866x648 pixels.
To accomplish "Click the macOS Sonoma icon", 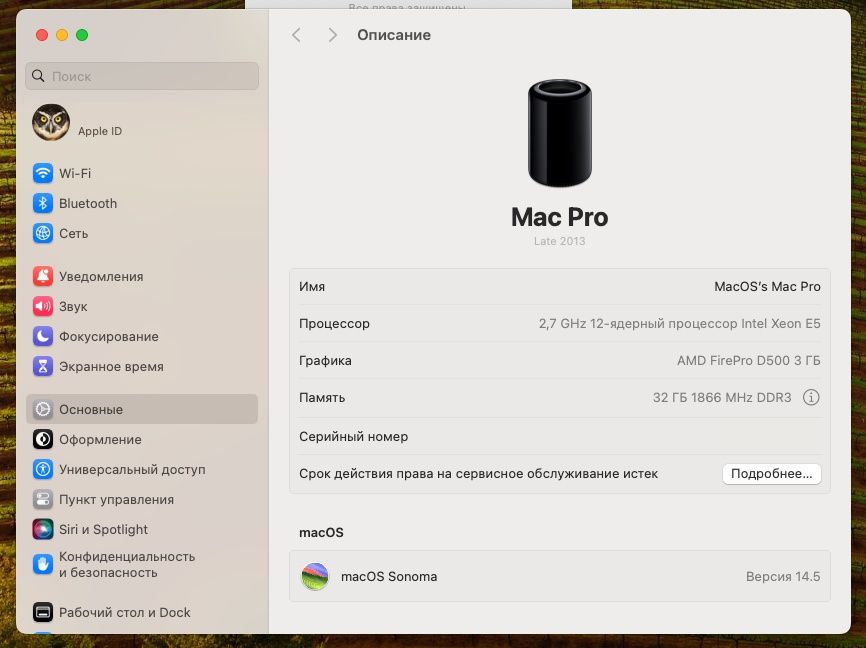I will pyautogui.click(x=315, y=576).
